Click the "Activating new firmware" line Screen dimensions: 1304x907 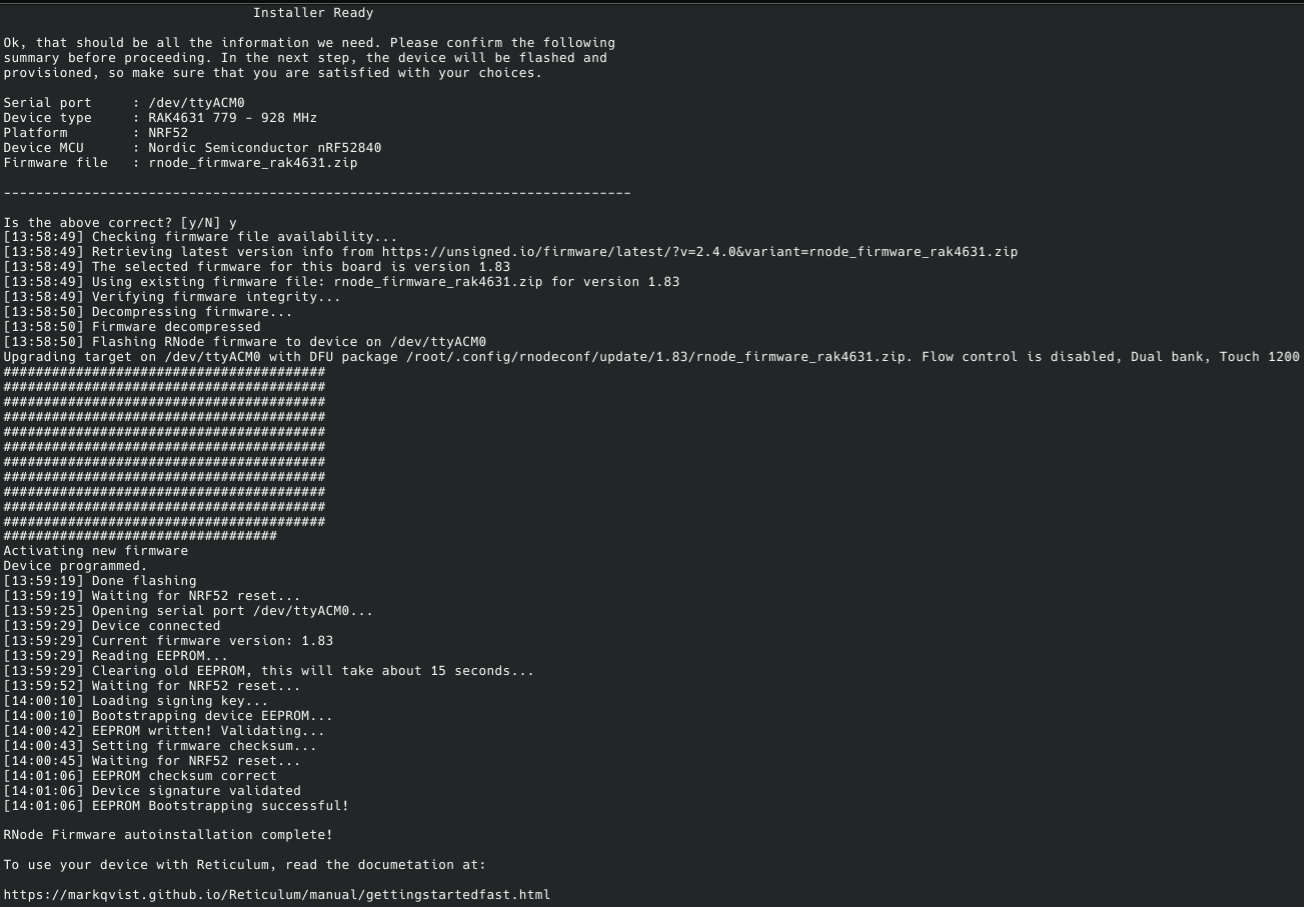coord(95,551)
